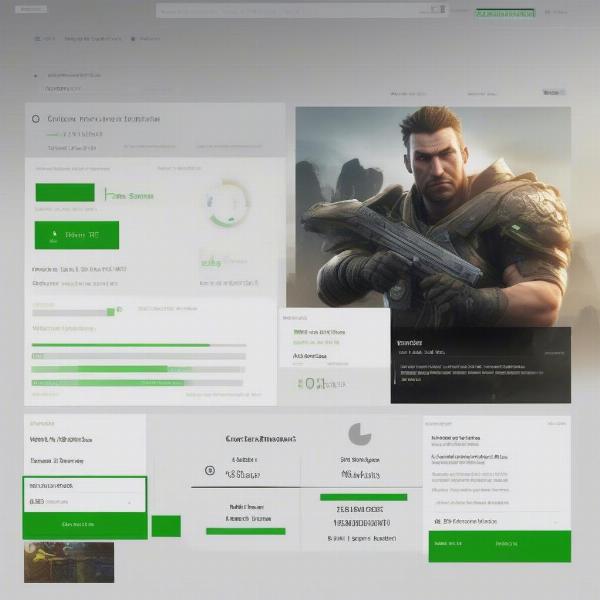Click the circled coin icon in the center bottom panel

point(210,470)
